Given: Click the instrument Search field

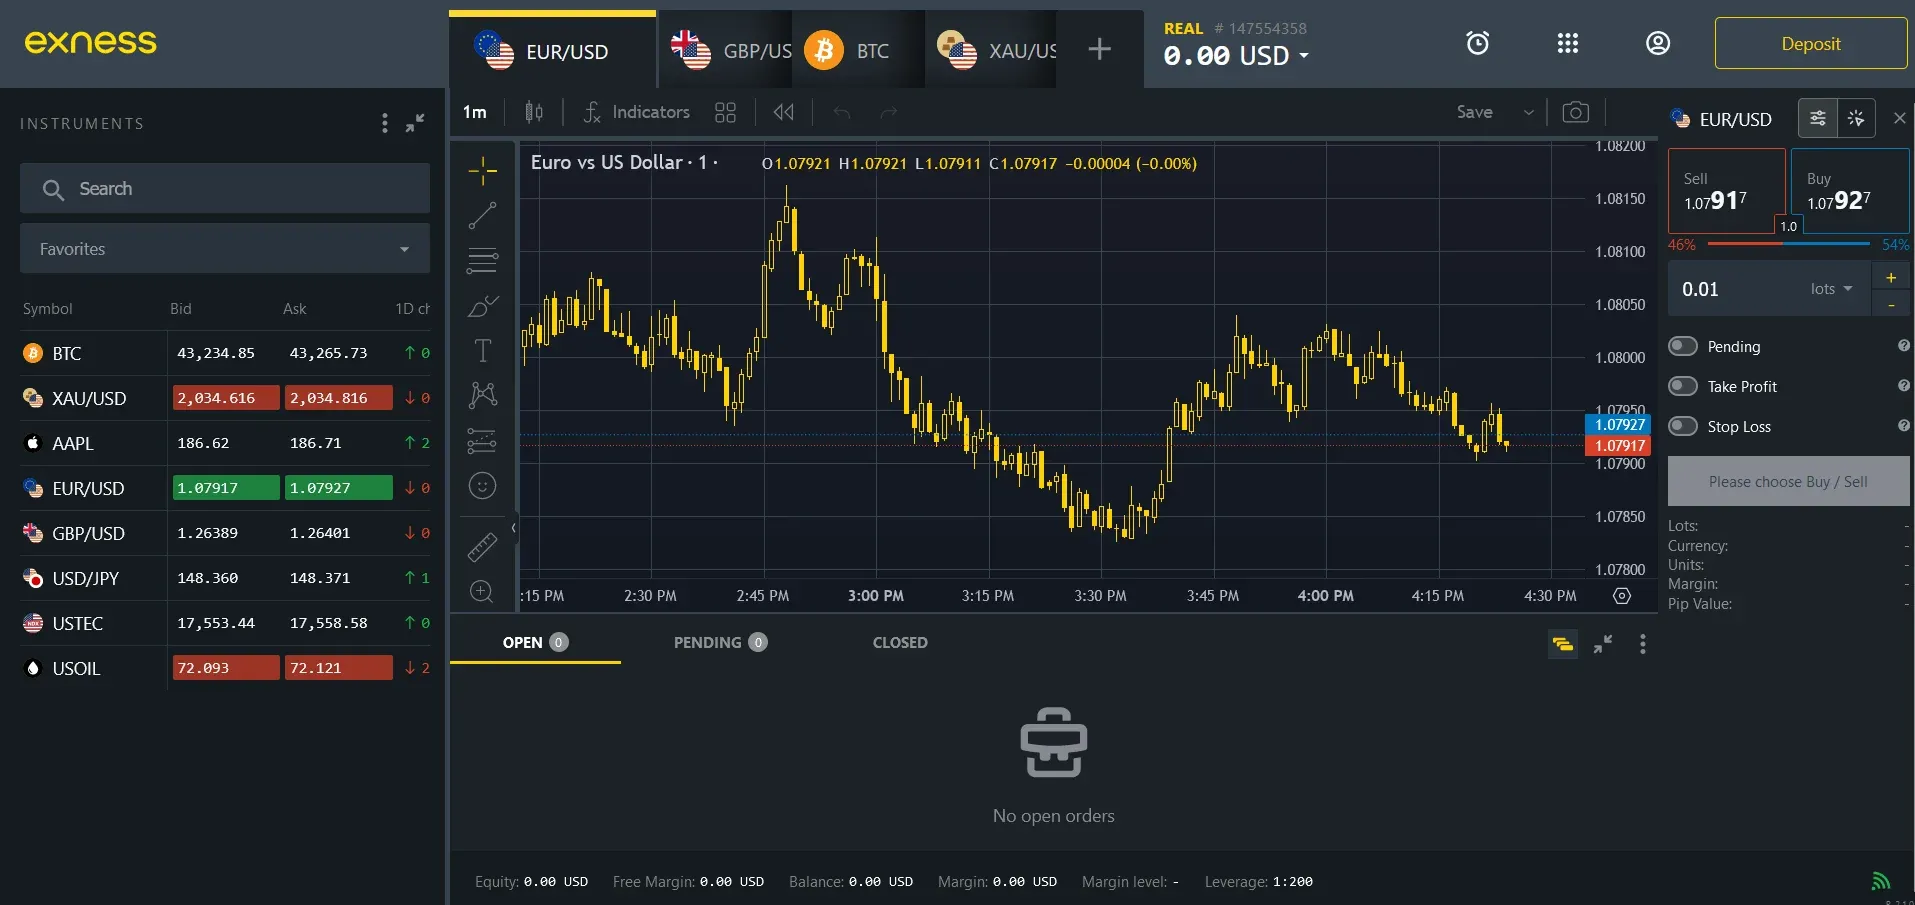Looking at the screenshot, I should [x=224, y=188].
